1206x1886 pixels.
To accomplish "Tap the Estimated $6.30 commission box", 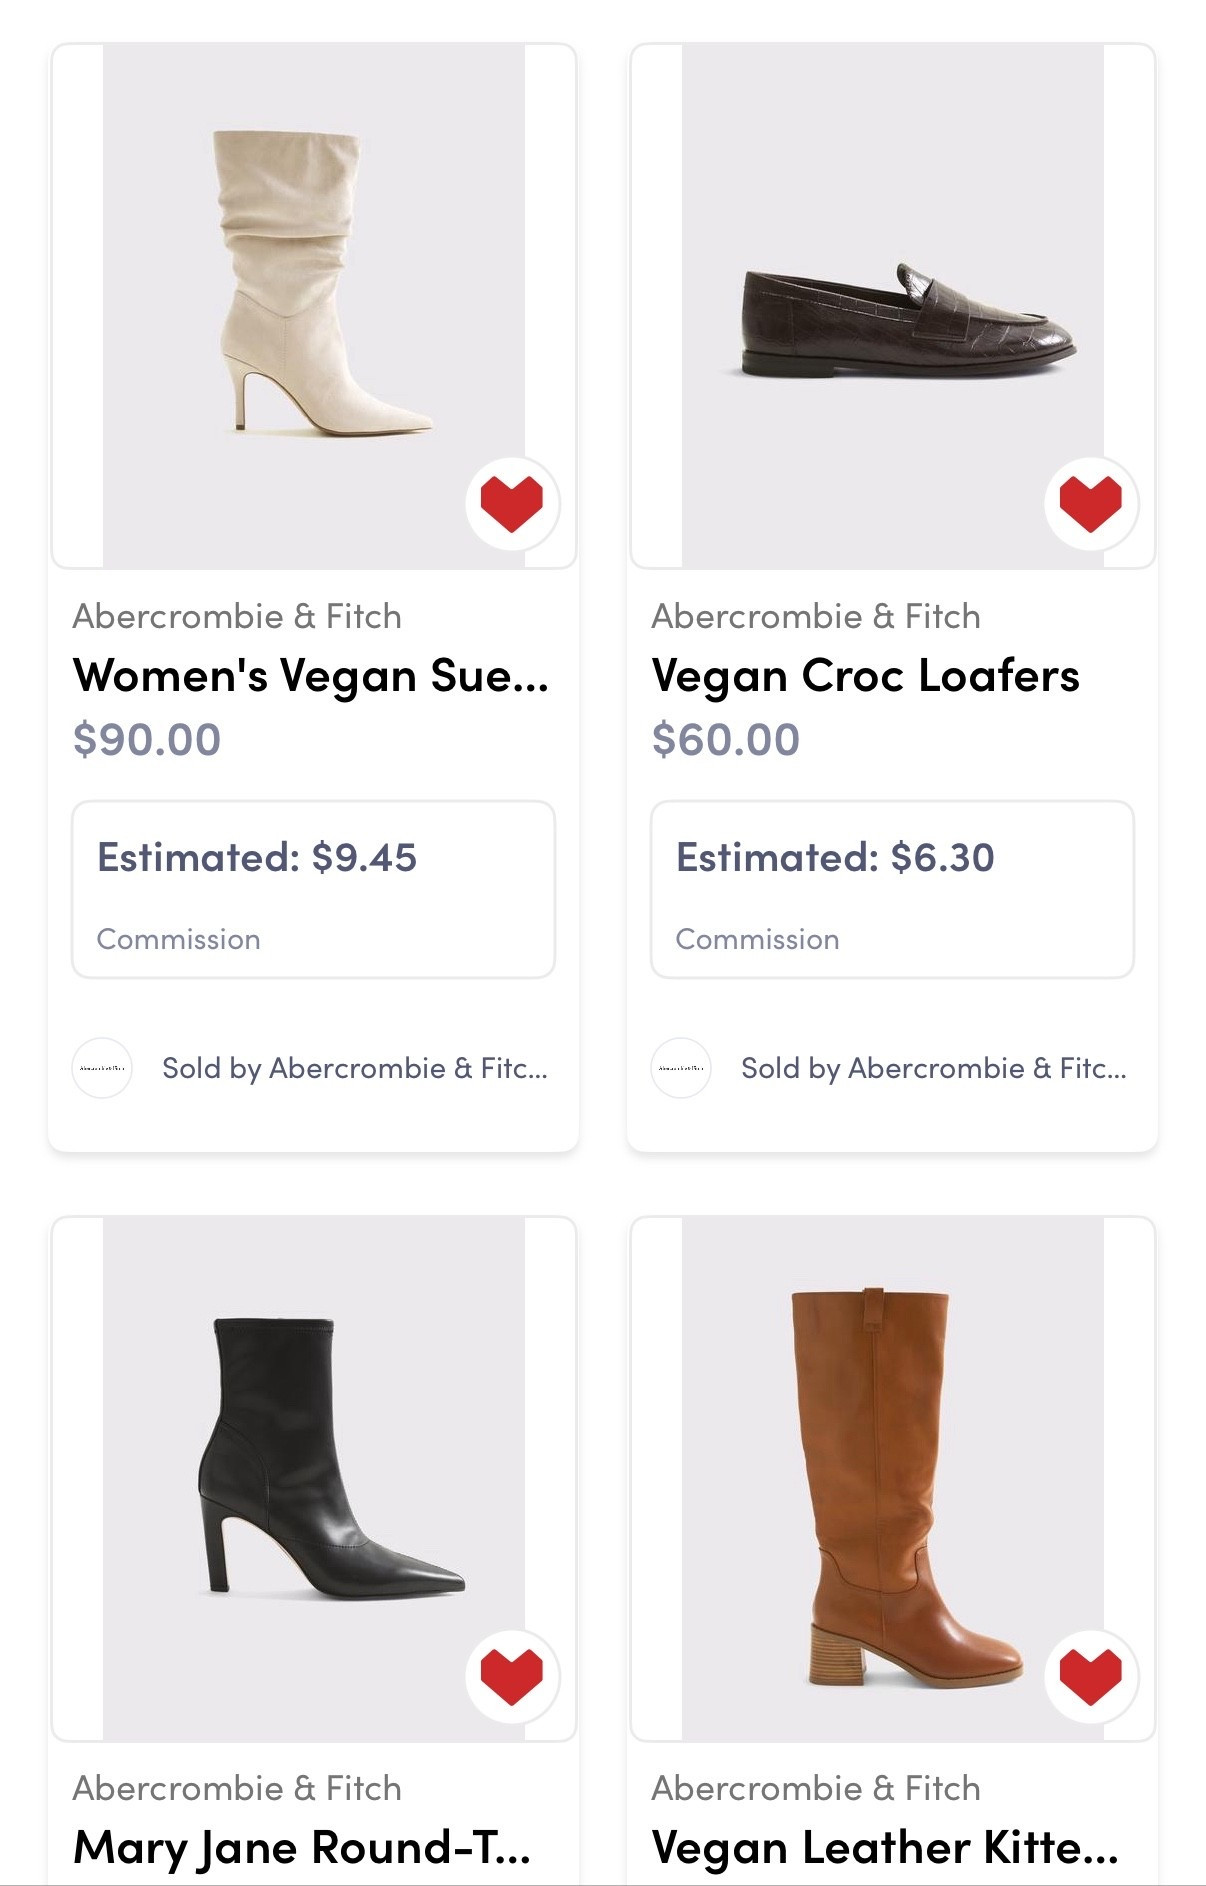I will tap(892, 889).
